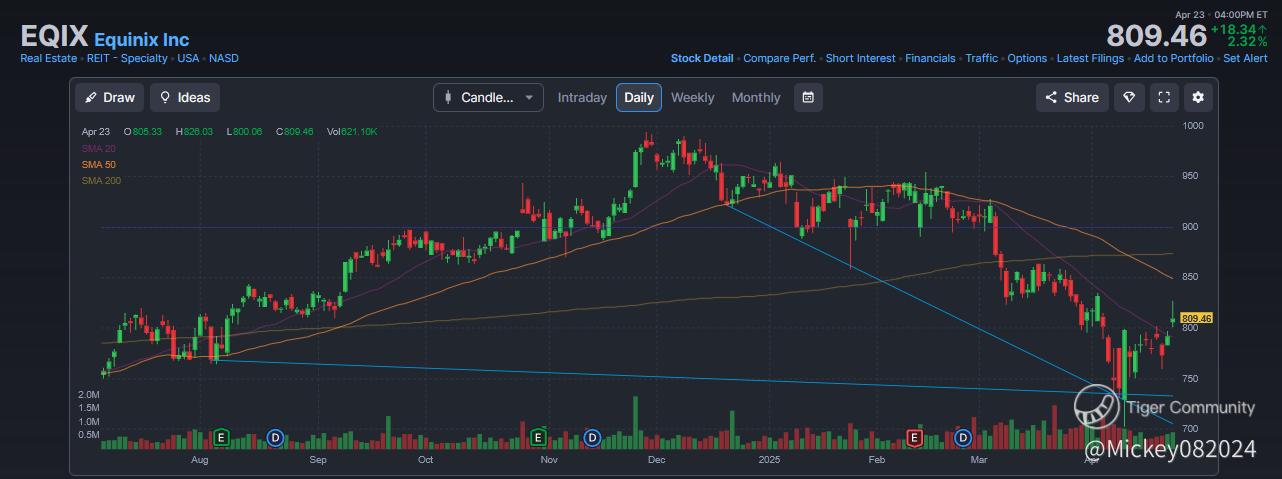Switch to Weekly timeframe
This screenshot has width=1282, height=479.
click(x=692, y=97)
